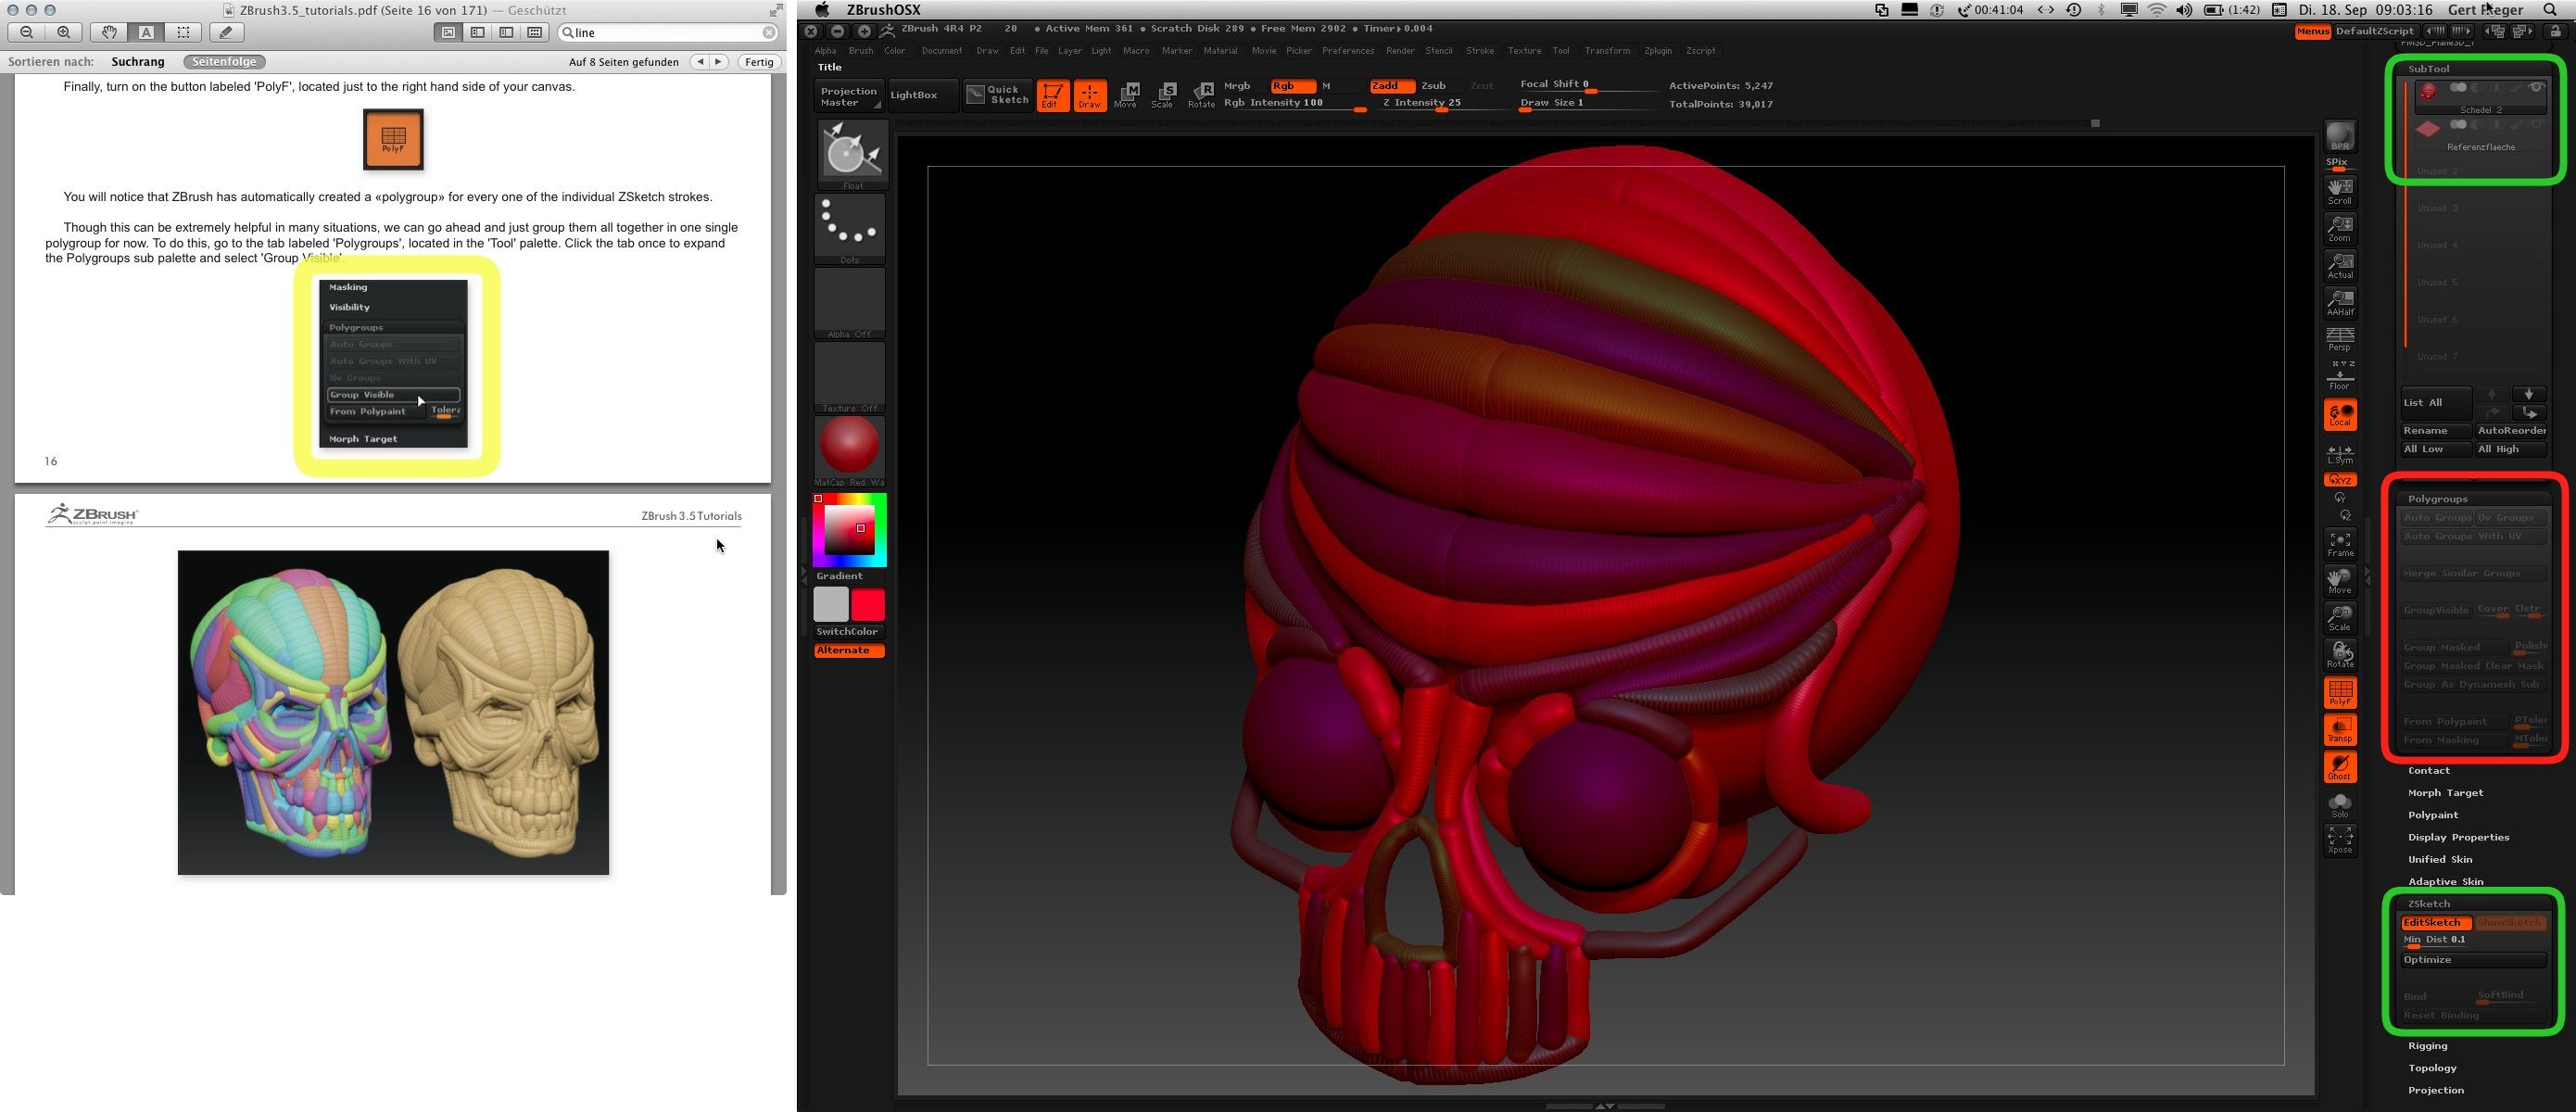The height and width of the screenshot is (1112, 2576).
Task: Open the Texture Off selector
Action: point(850,377)
